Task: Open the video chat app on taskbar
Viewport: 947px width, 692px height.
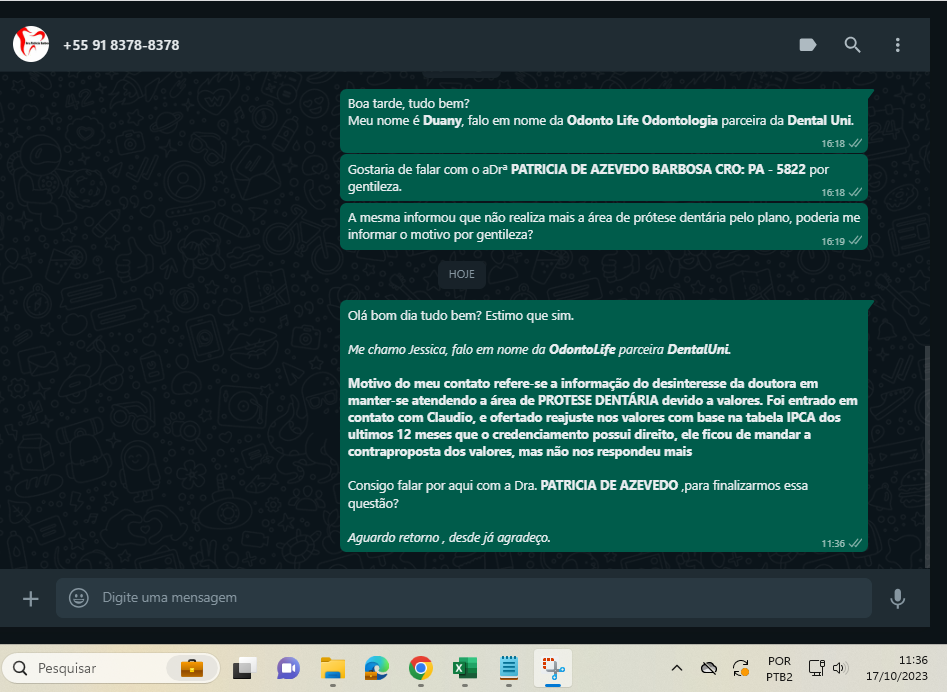Action: (x=289, y=668)
